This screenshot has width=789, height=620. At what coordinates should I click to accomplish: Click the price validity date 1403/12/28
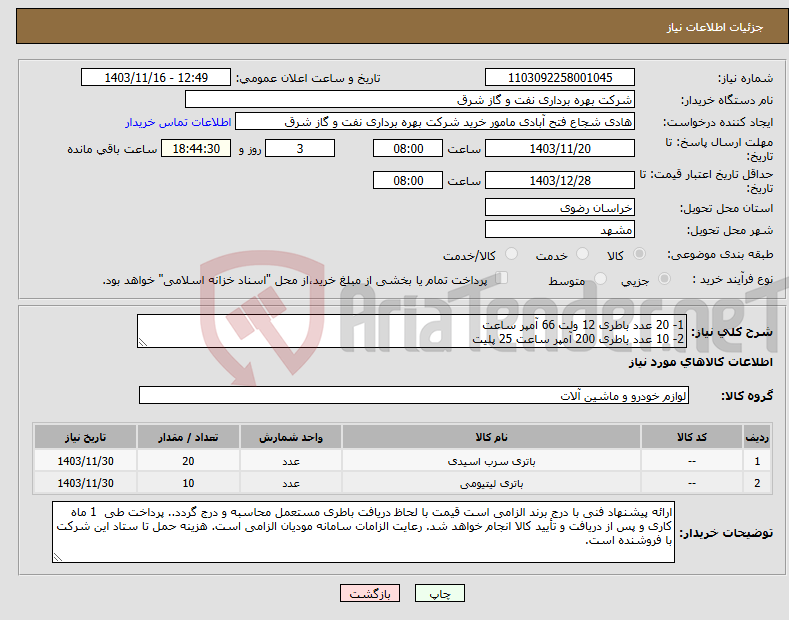pos(560,180)
